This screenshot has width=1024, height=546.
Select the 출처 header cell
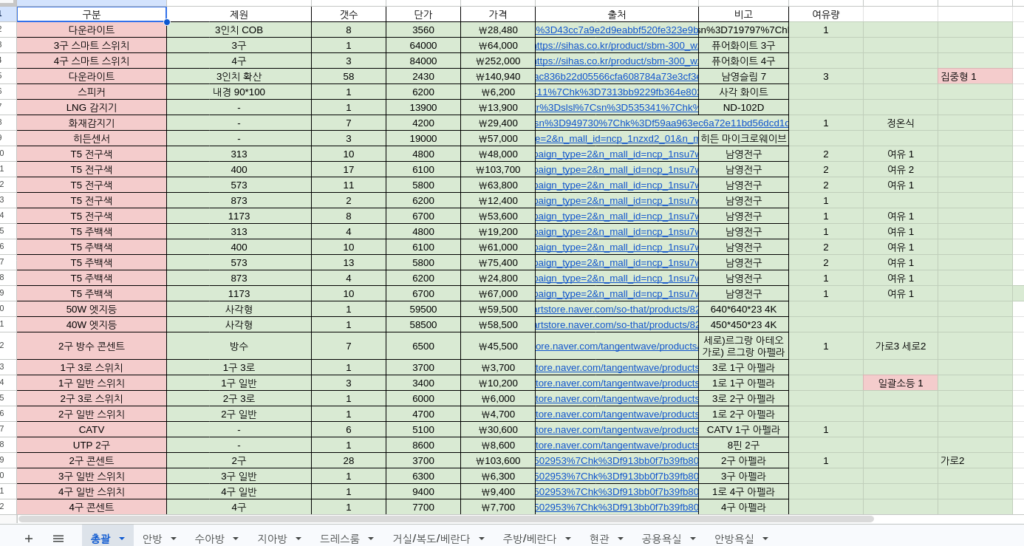click(616, 14)
